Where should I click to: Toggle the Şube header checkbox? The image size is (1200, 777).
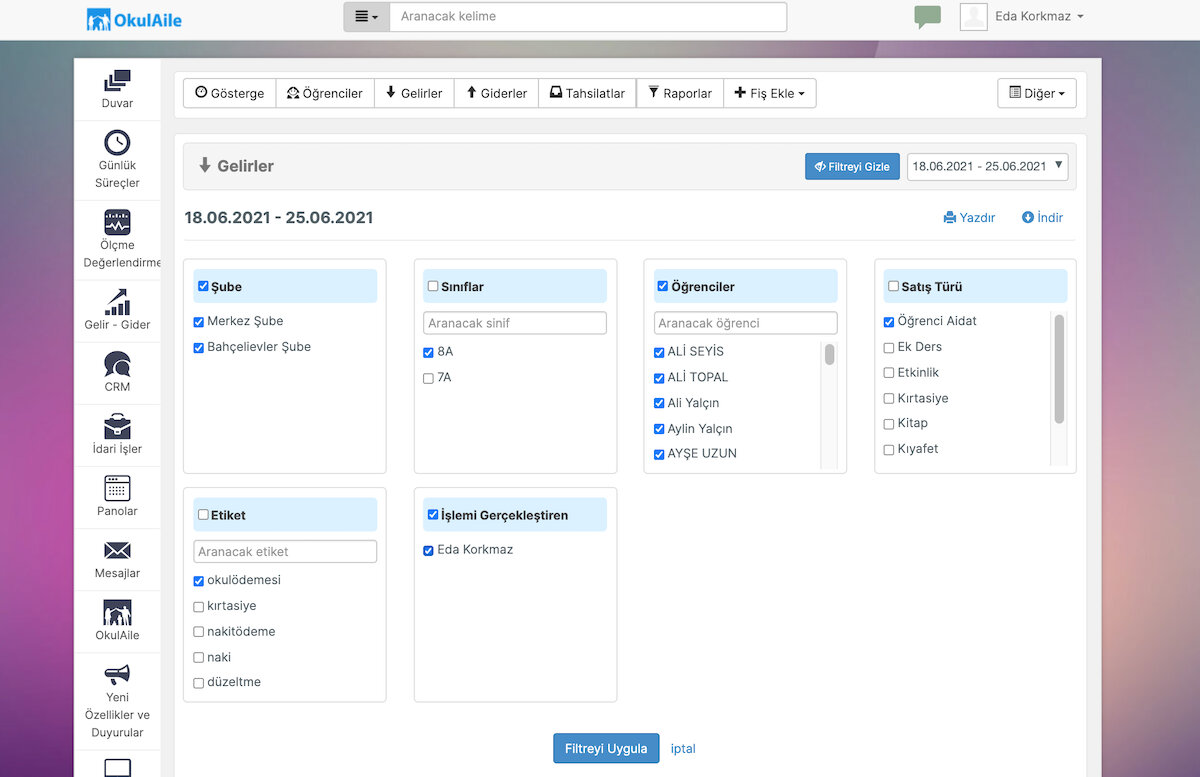point(203,286)
